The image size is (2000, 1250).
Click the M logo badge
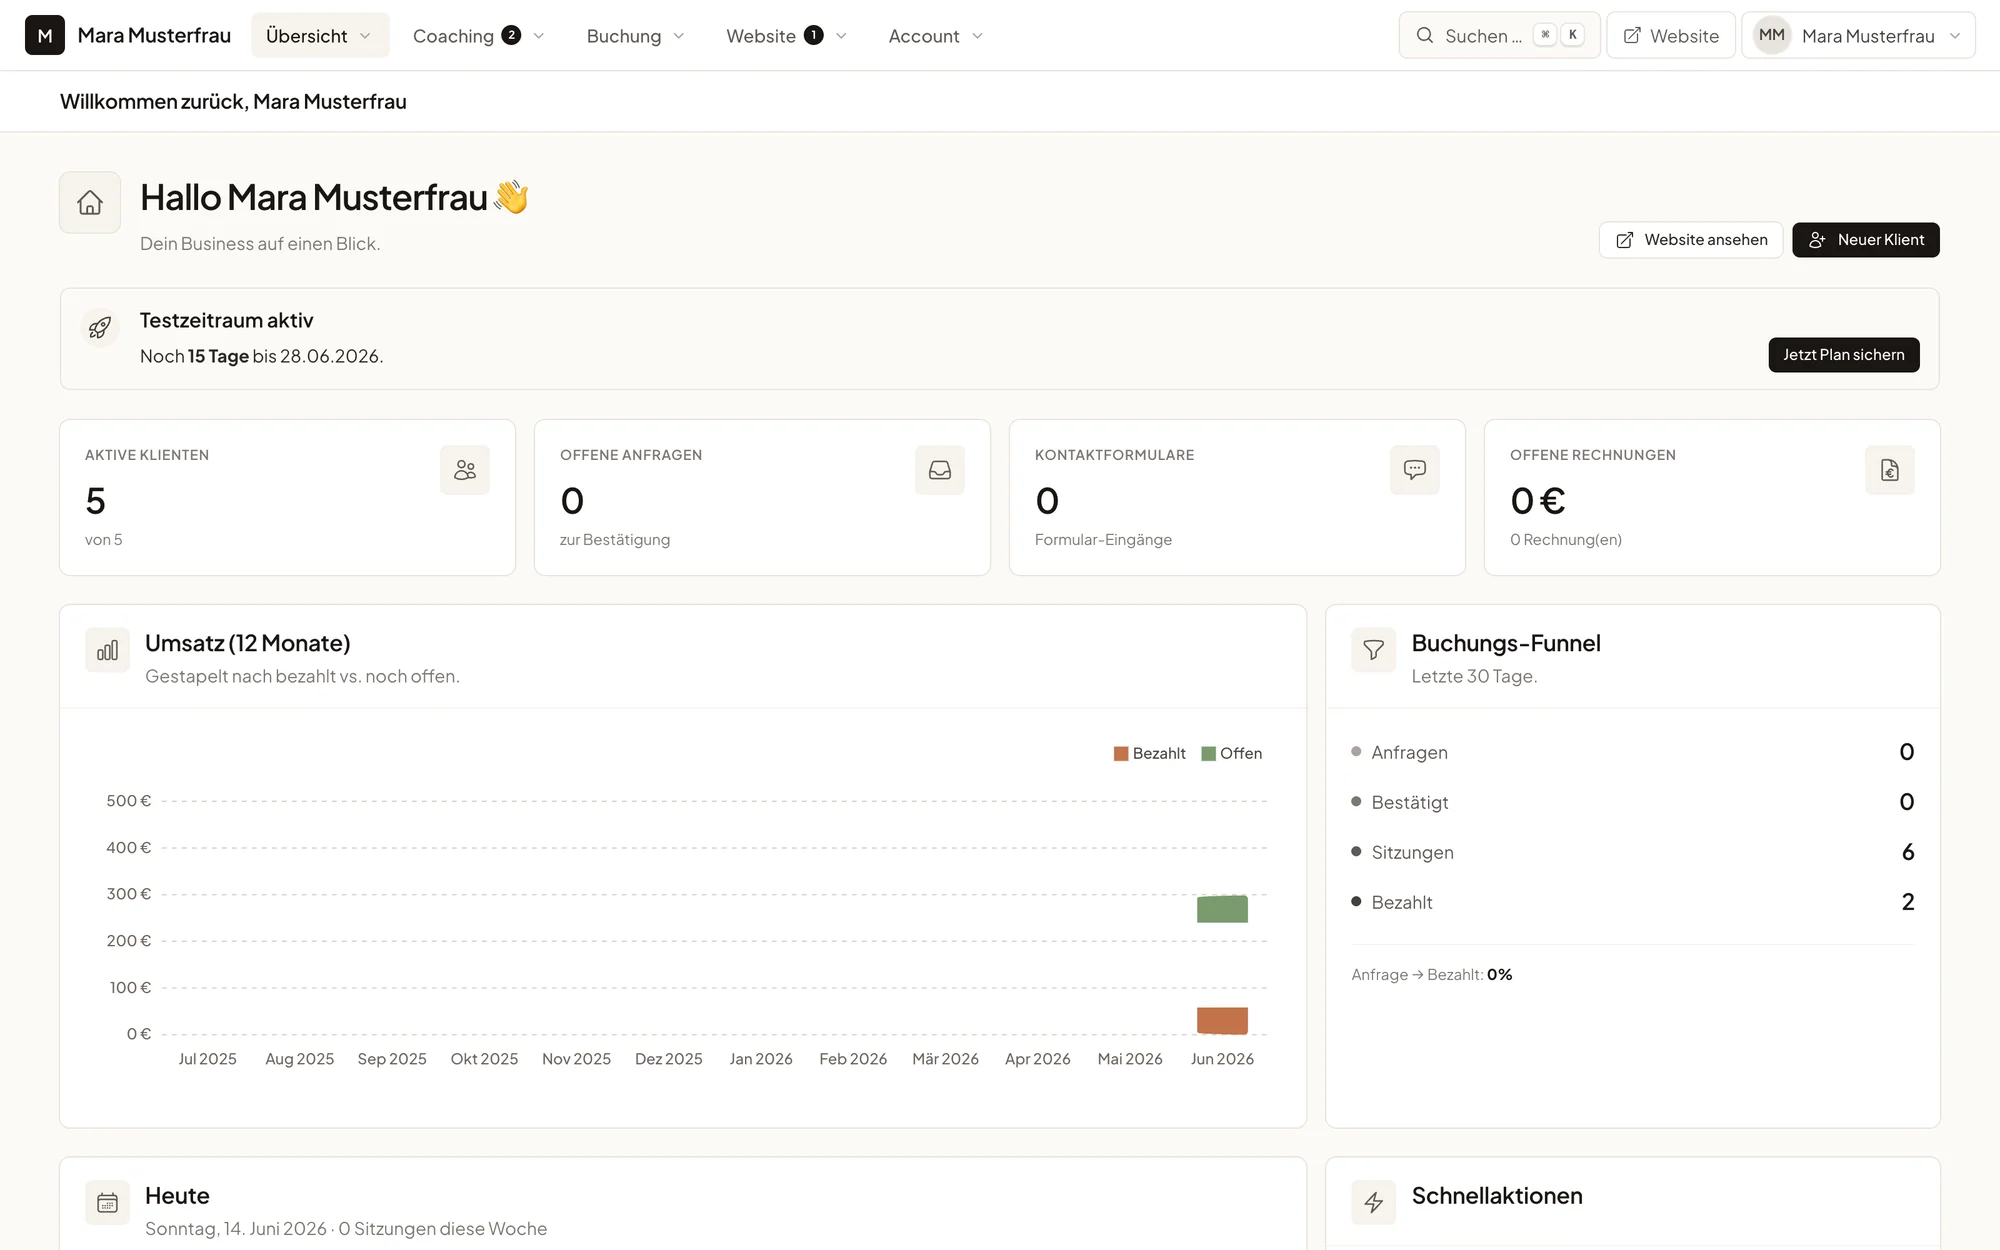pyautogui.click(x=45, y=35)
